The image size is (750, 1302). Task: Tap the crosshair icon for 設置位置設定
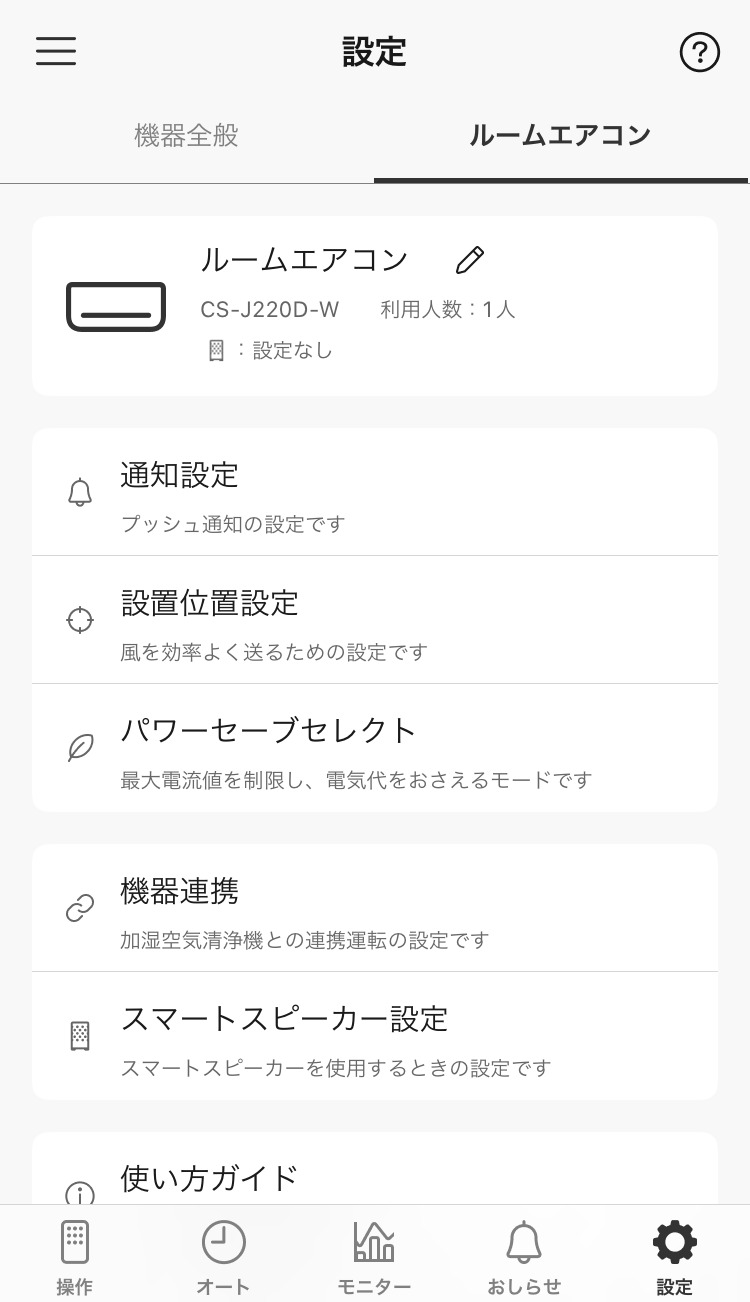(x=80, y=620)
